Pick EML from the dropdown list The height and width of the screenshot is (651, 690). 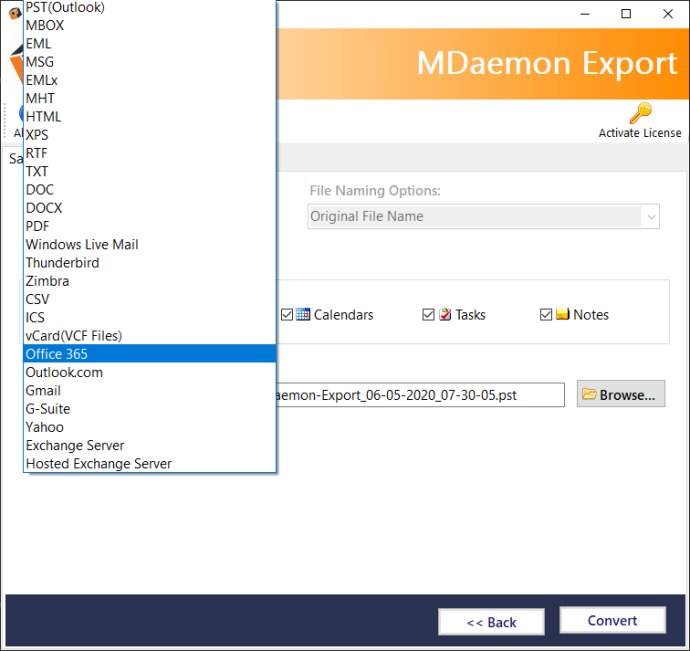click(x=150, y=44)
